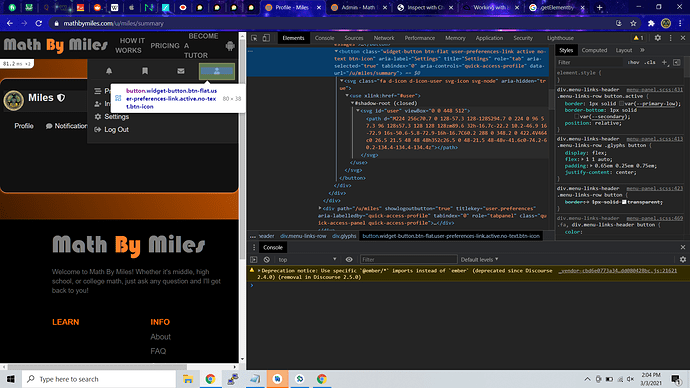The image size is (690, 388).
Task: Switch to the Sources tab
Action: tap(354, 38)
